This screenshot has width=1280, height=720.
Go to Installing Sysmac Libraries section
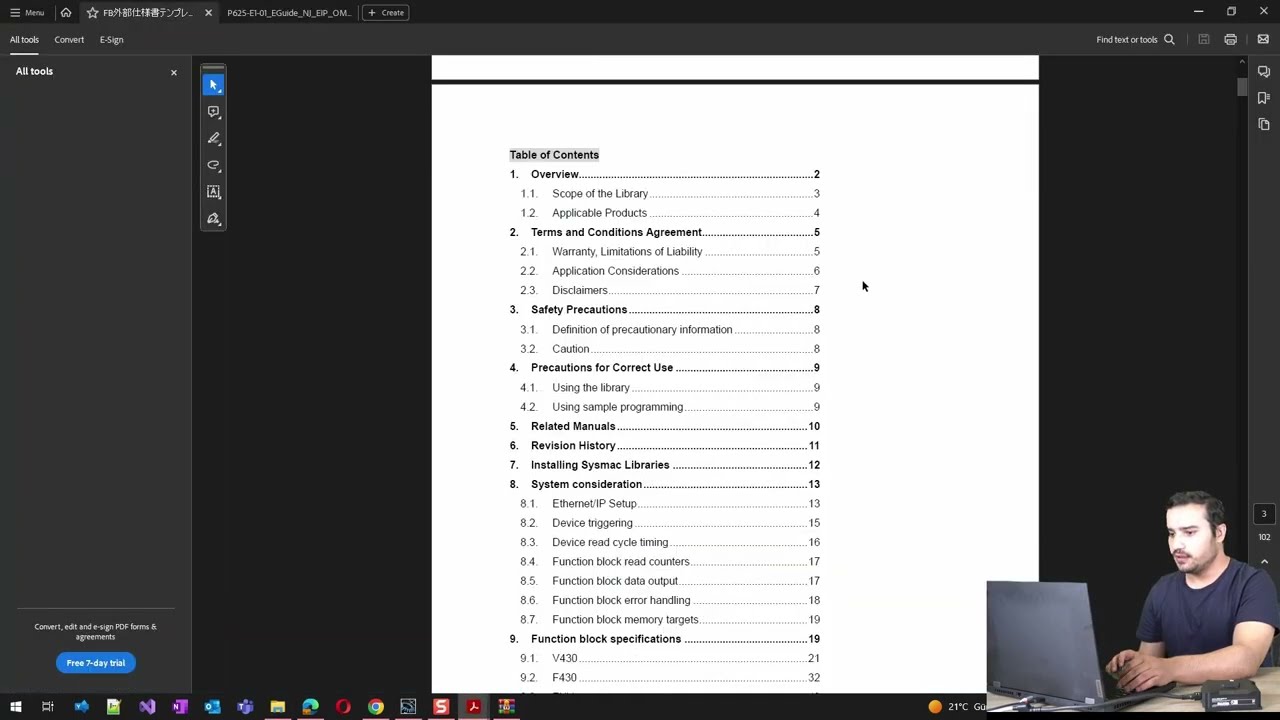tap(664, 465)
